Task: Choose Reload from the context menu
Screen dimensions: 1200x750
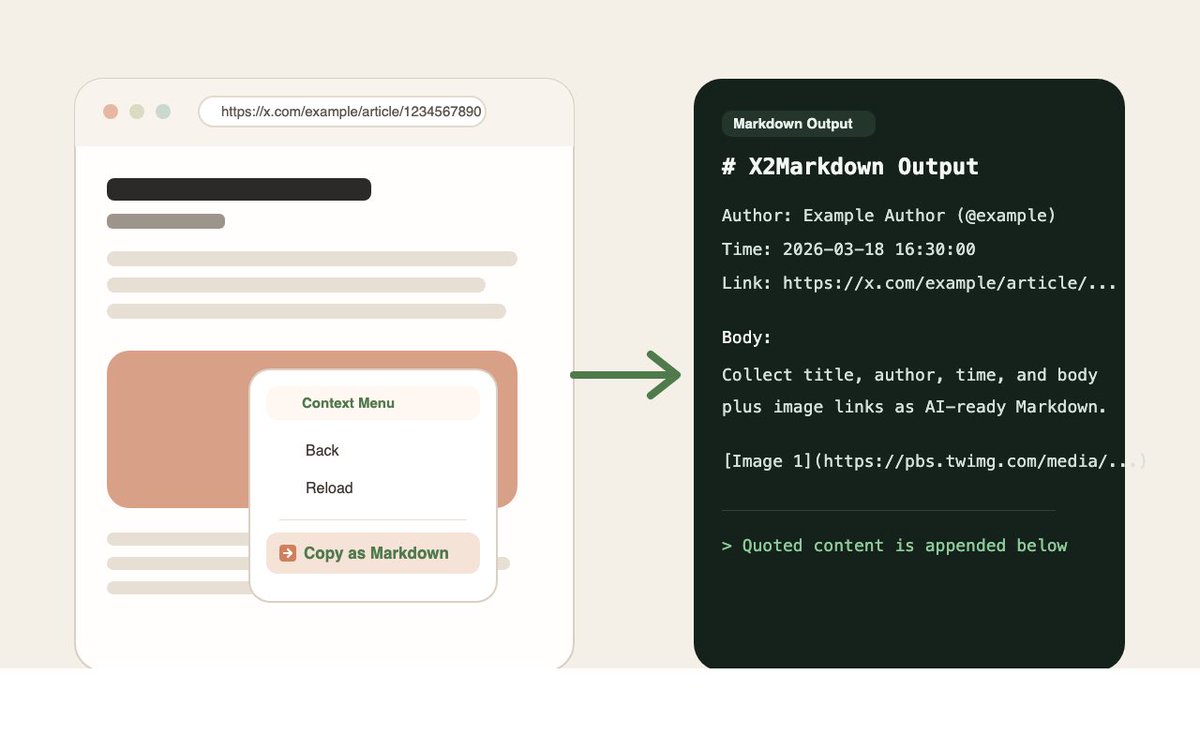Action: (x=329, y=488)
